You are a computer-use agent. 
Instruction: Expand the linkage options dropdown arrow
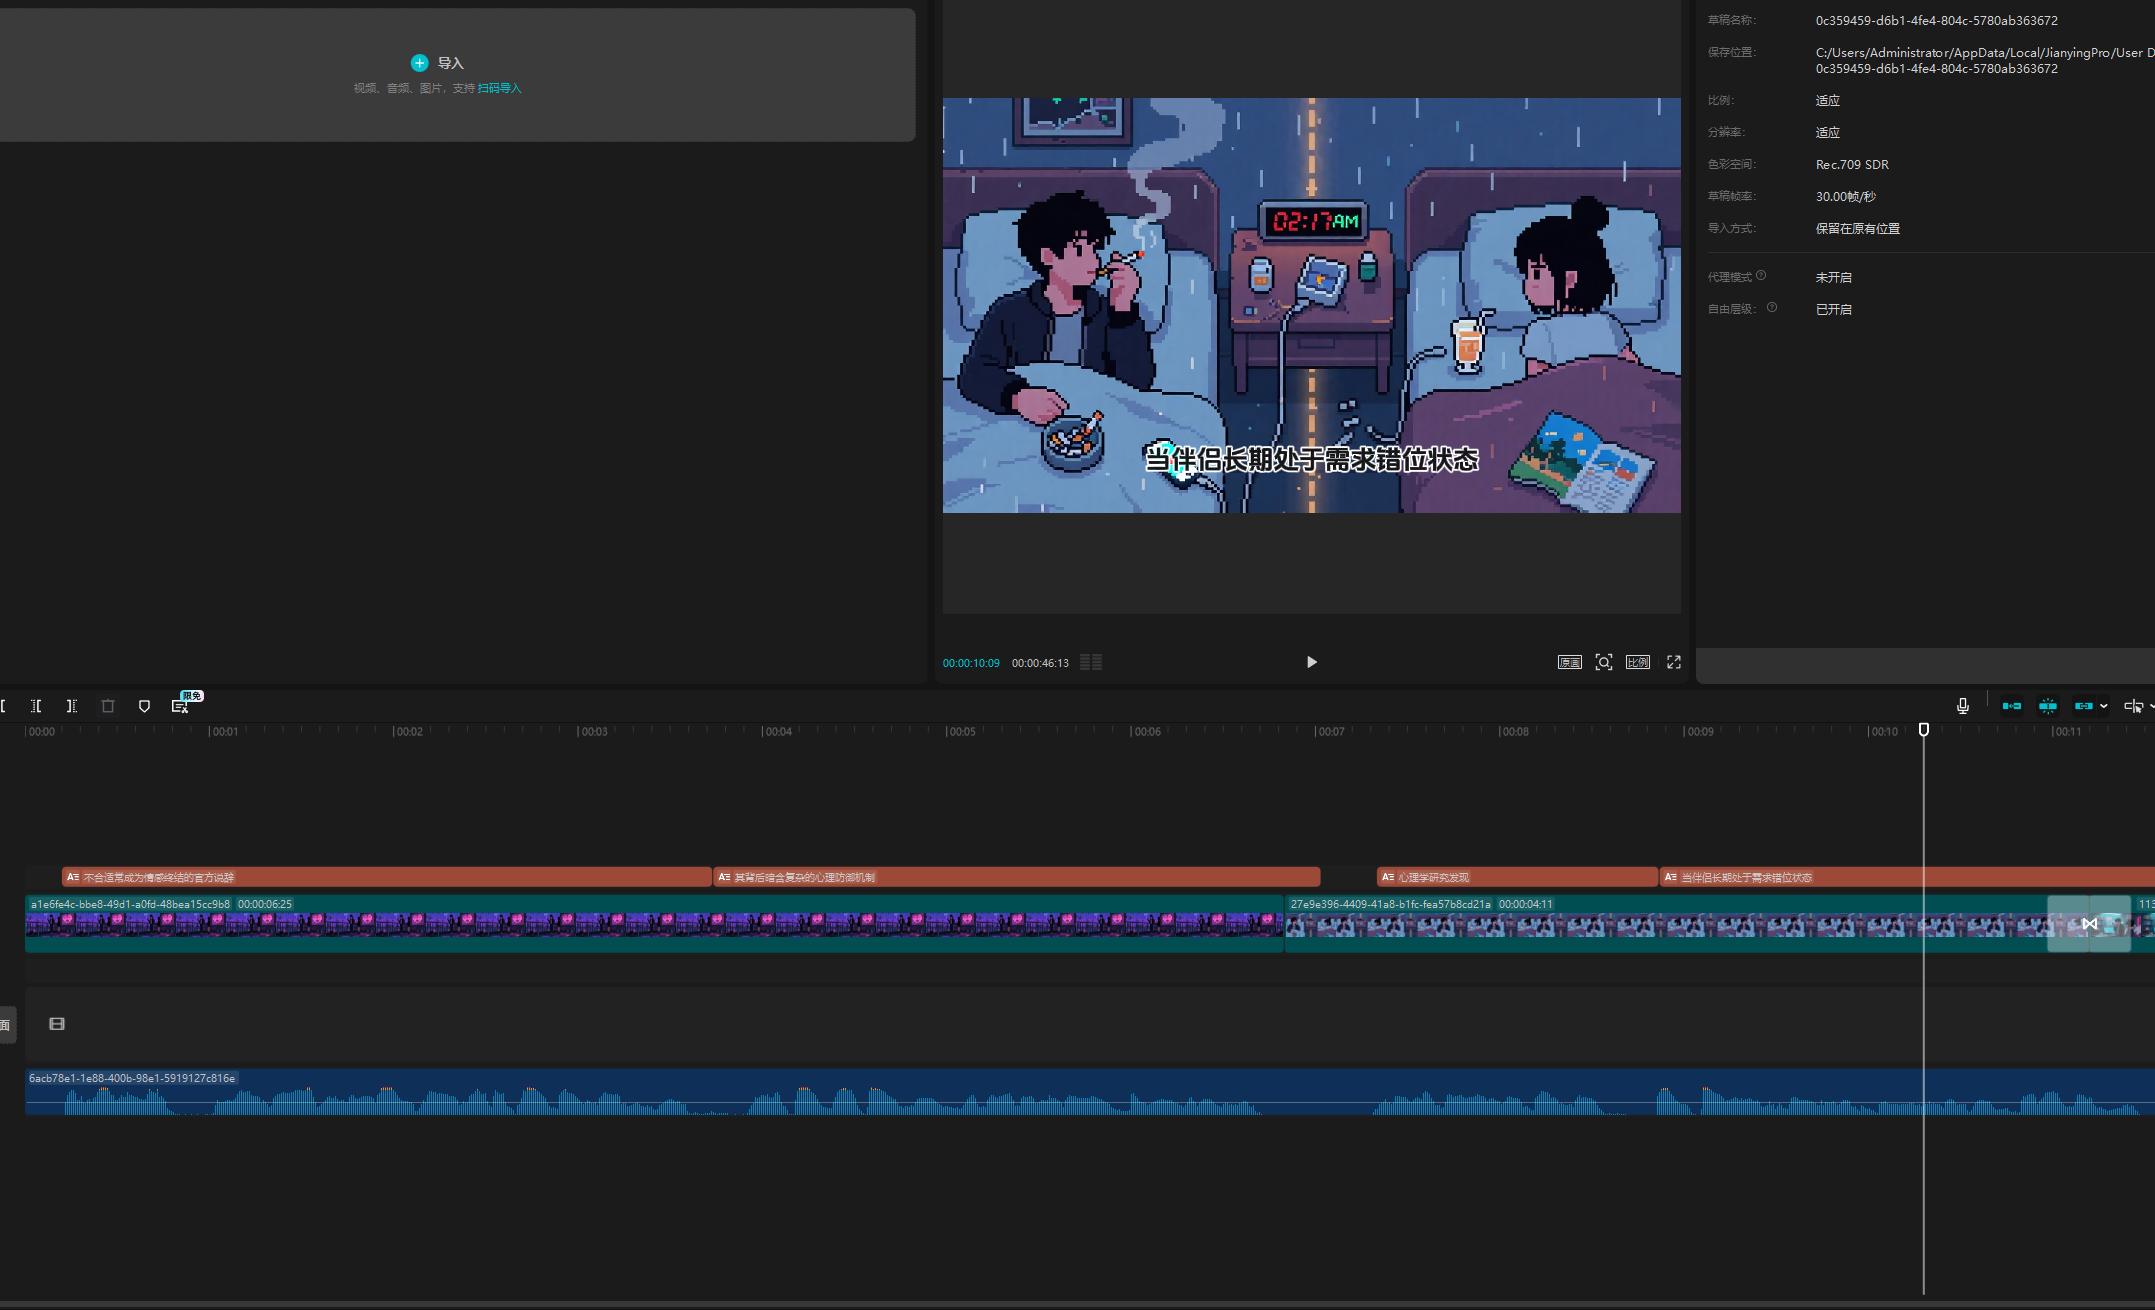point(2104,706)
